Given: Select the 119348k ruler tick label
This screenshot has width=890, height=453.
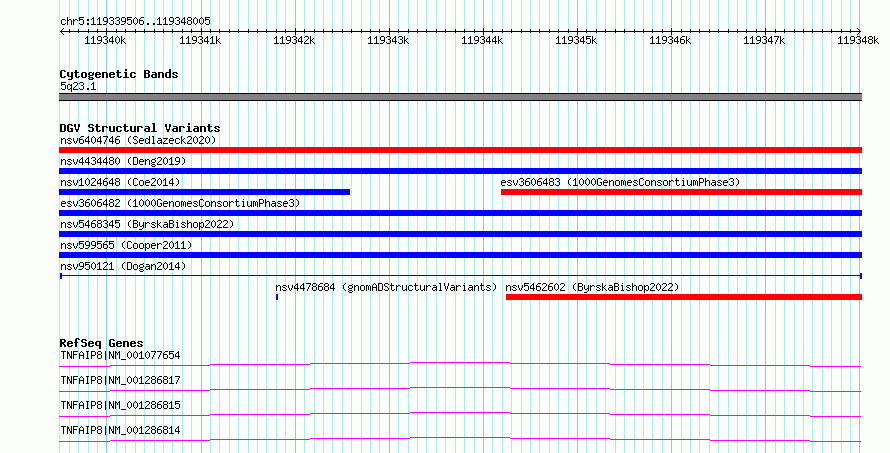Looking at the screenshot, I should [x=858, y=40].
